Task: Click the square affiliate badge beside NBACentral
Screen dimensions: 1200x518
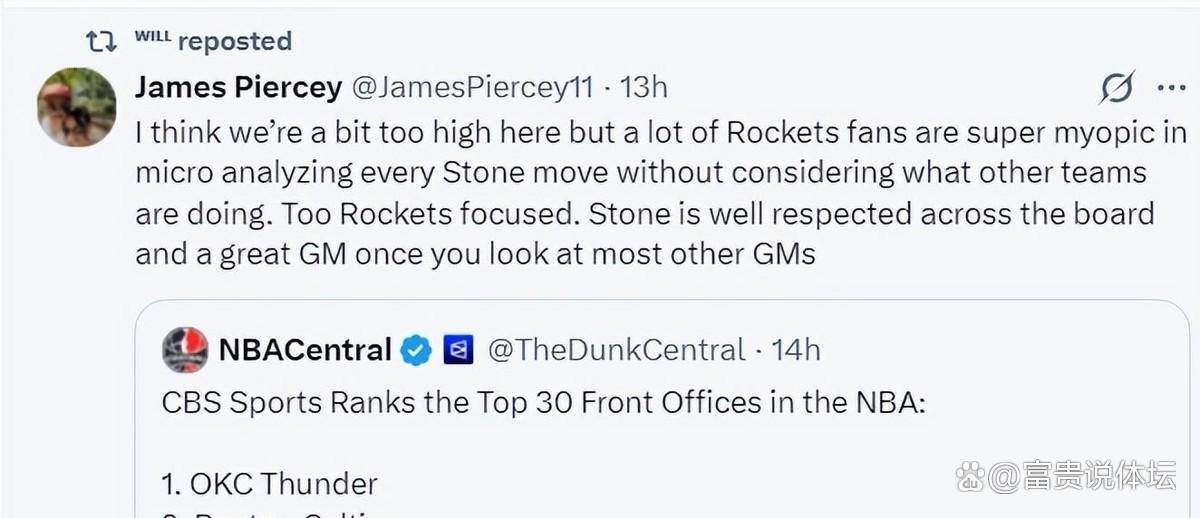Action: [x=458, y=350]
